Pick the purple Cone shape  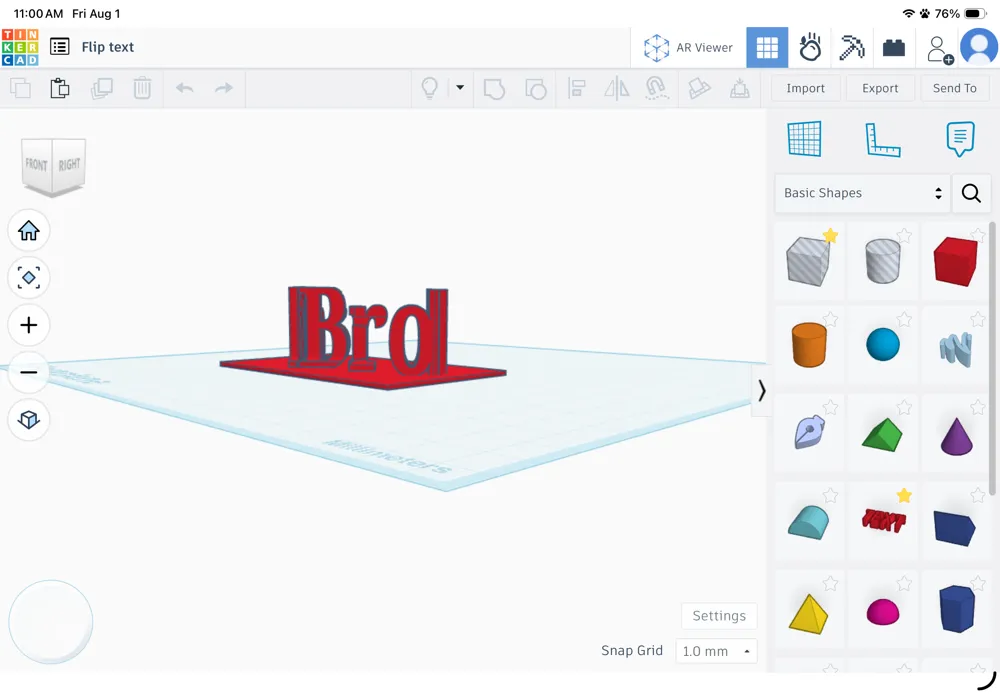pos(957,436)
